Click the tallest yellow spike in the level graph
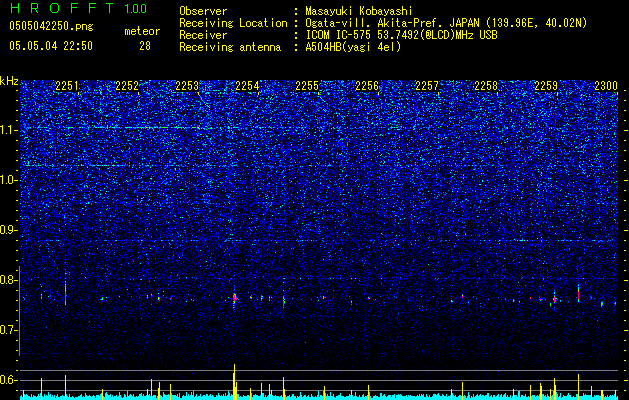 pos(234,381)
